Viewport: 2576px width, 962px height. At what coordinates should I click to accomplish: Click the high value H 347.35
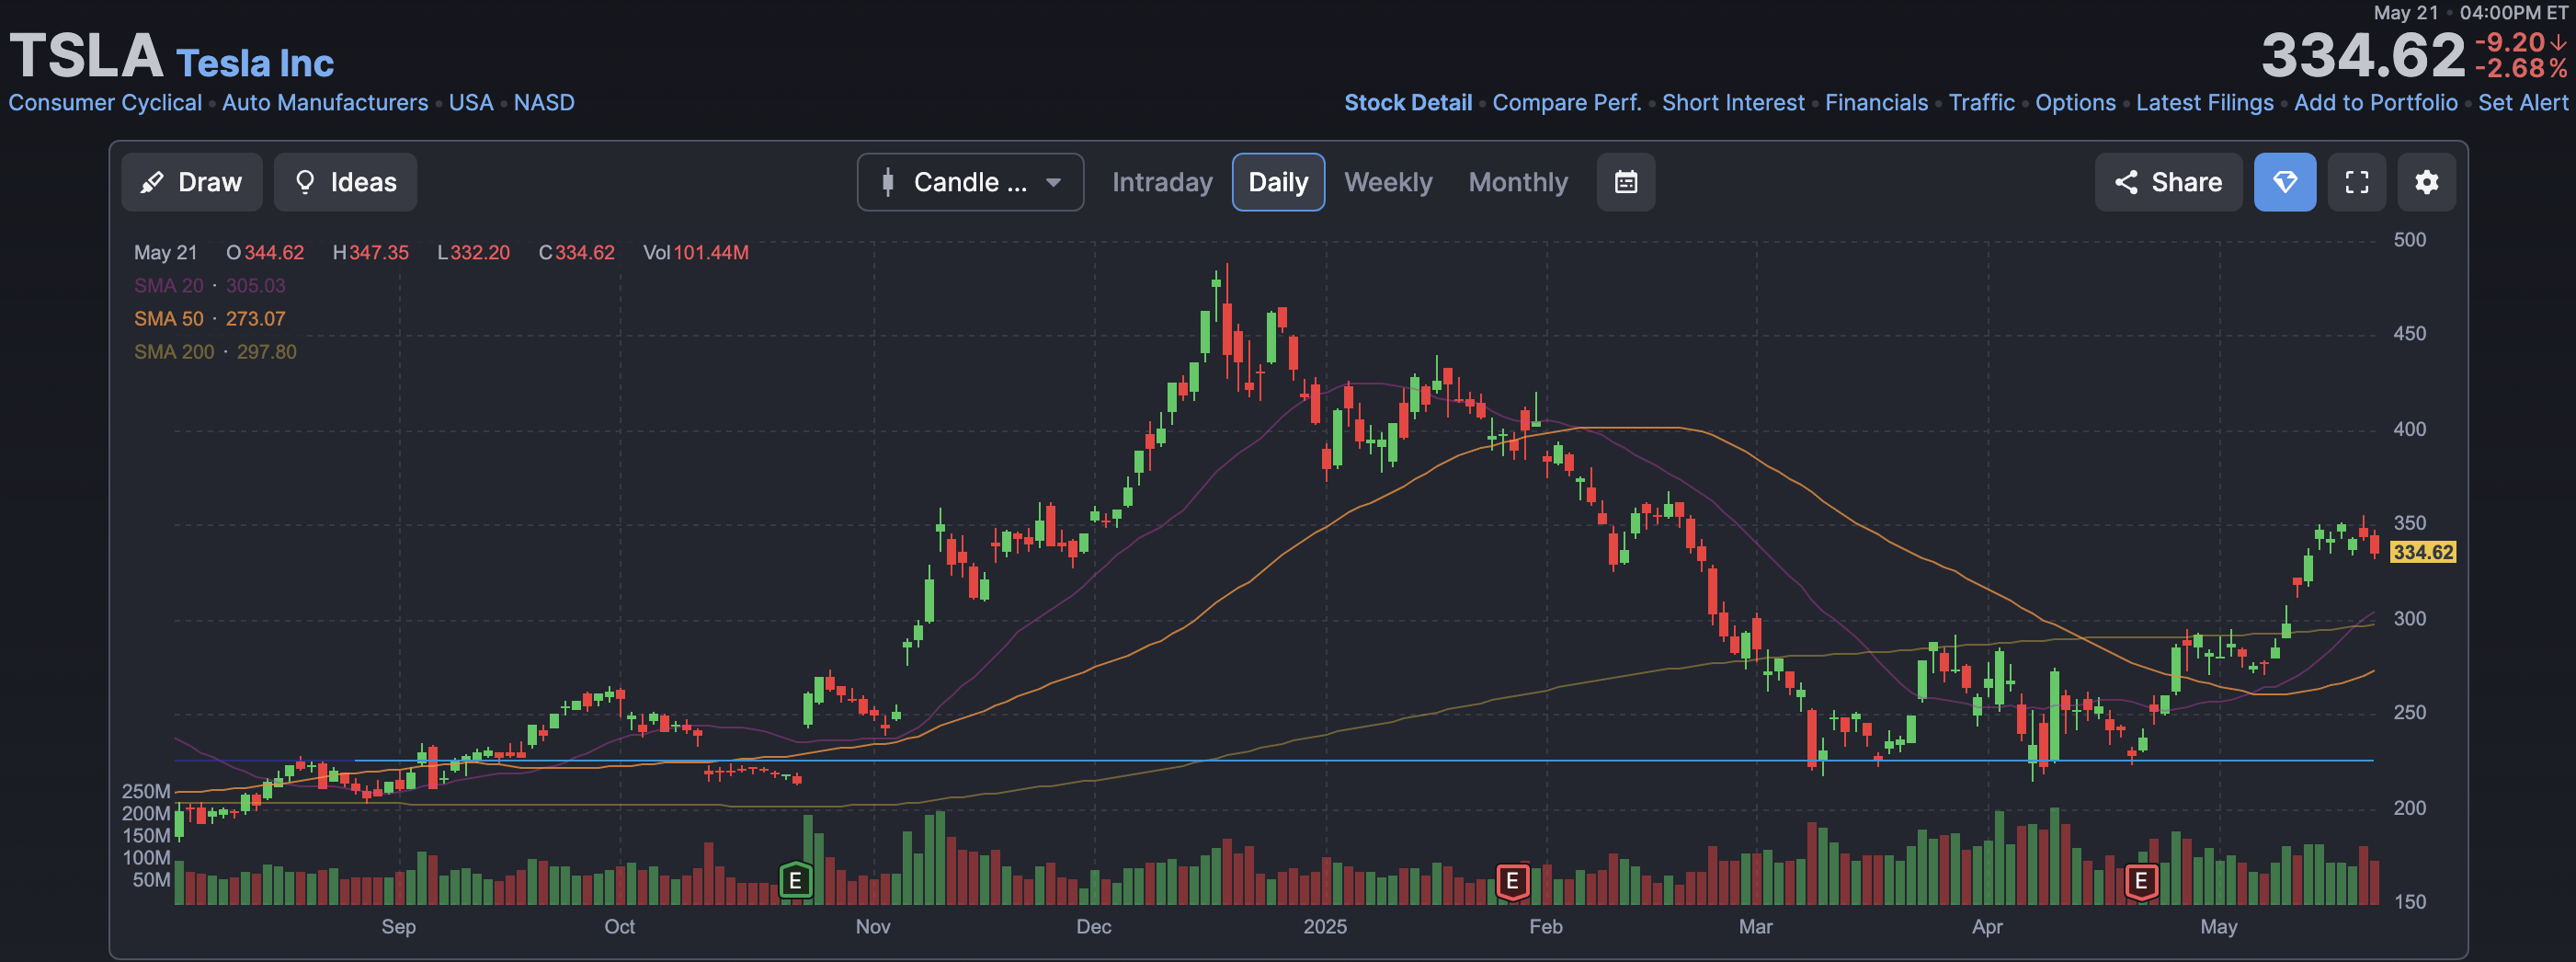coord(371,253)
